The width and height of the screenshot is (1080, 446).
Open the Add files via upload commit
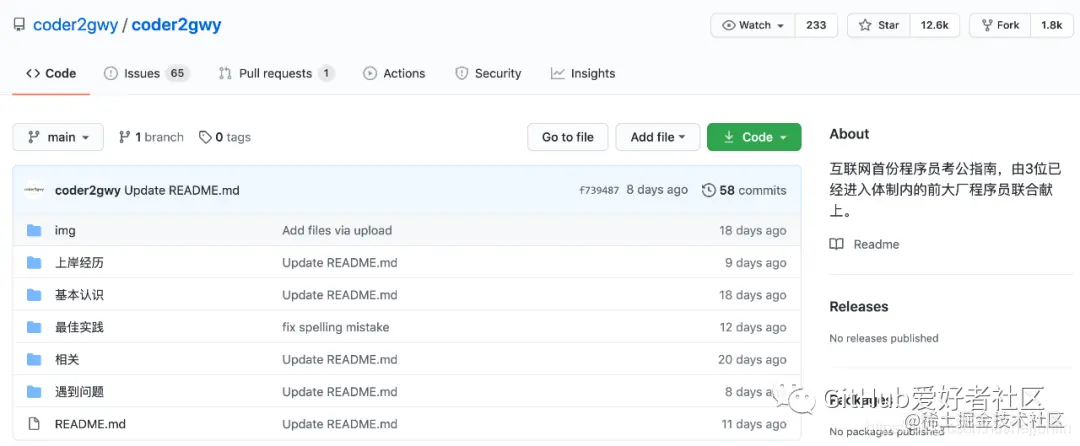coord(337,231)
